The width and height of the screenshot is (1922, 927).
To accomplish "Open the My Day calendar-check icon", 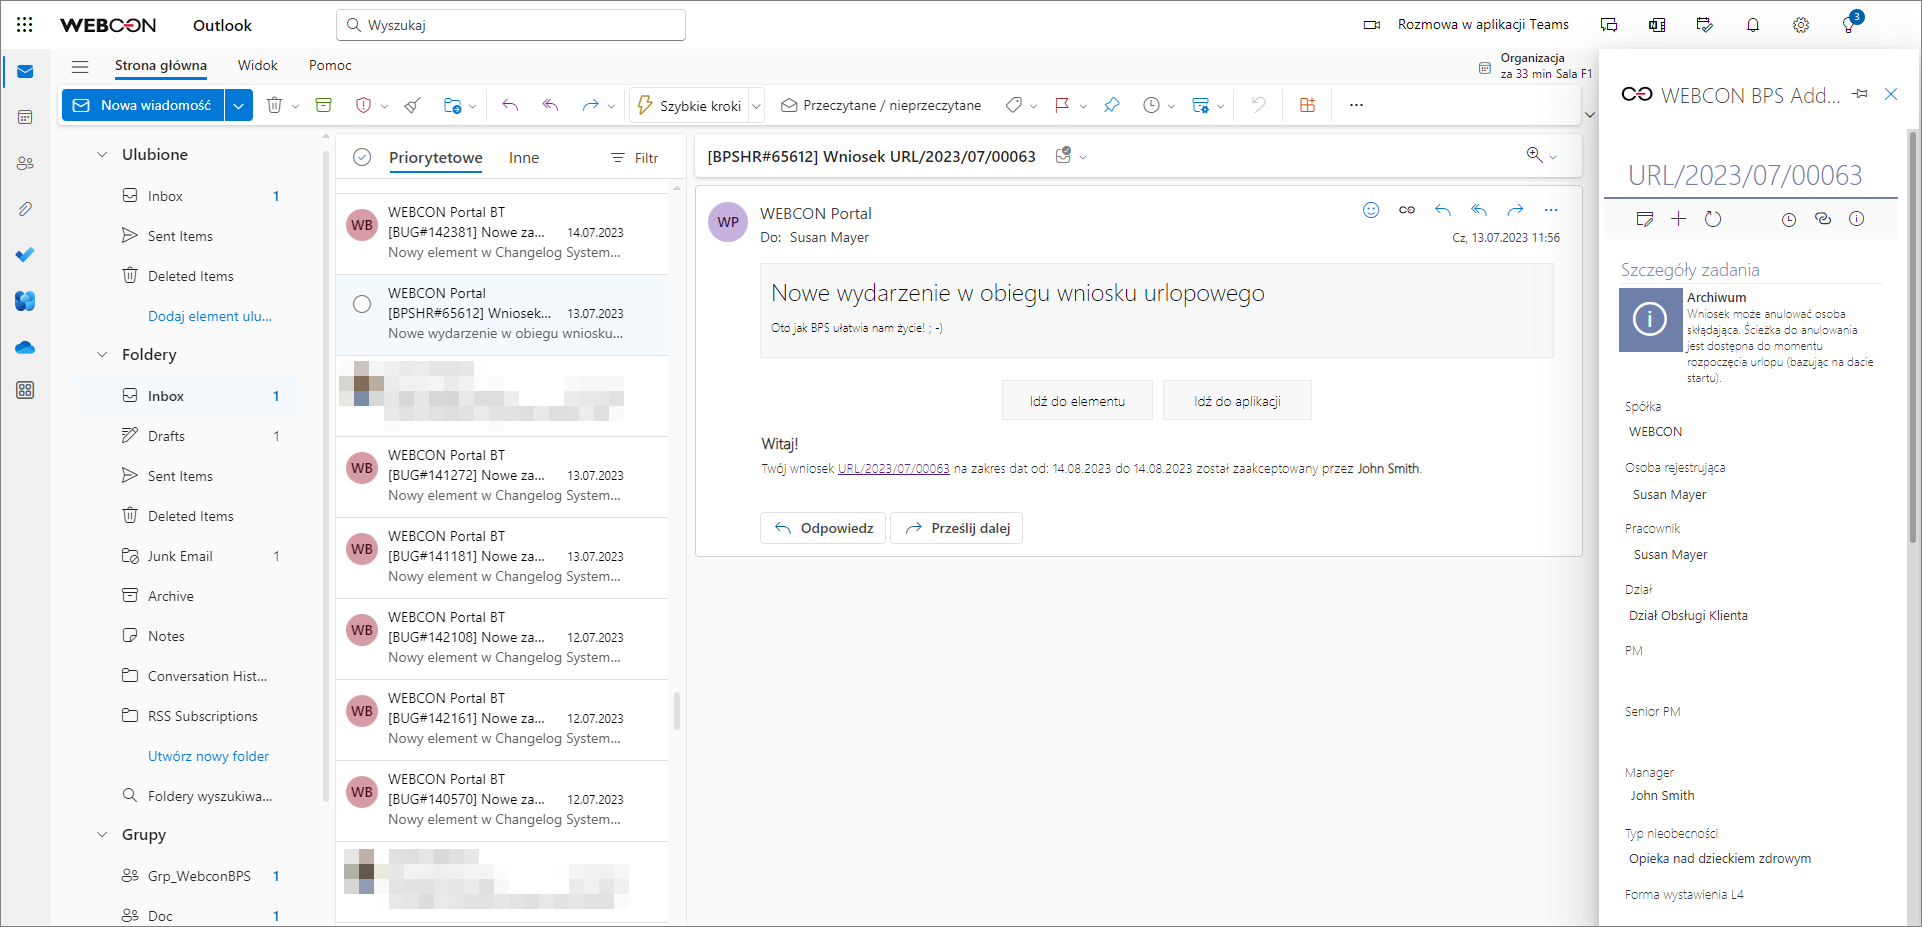I will pos(1705,25).
